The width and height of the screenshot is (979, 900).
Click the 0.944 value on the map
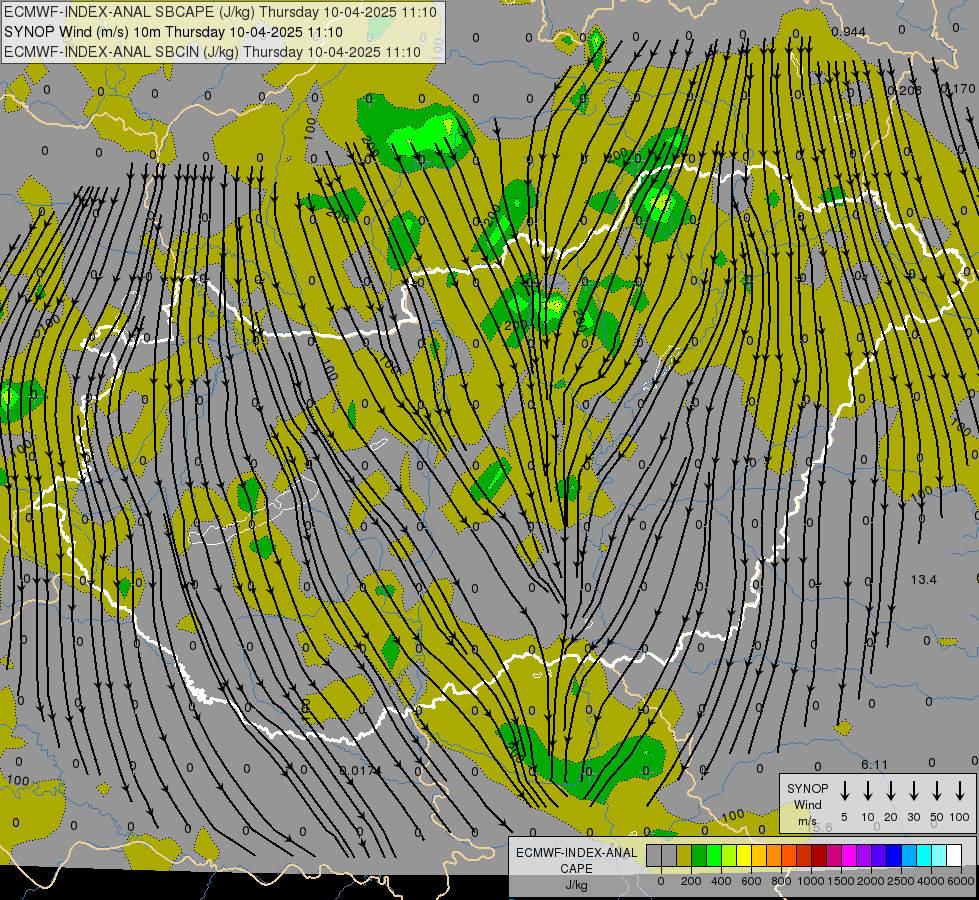pos(849,32)
